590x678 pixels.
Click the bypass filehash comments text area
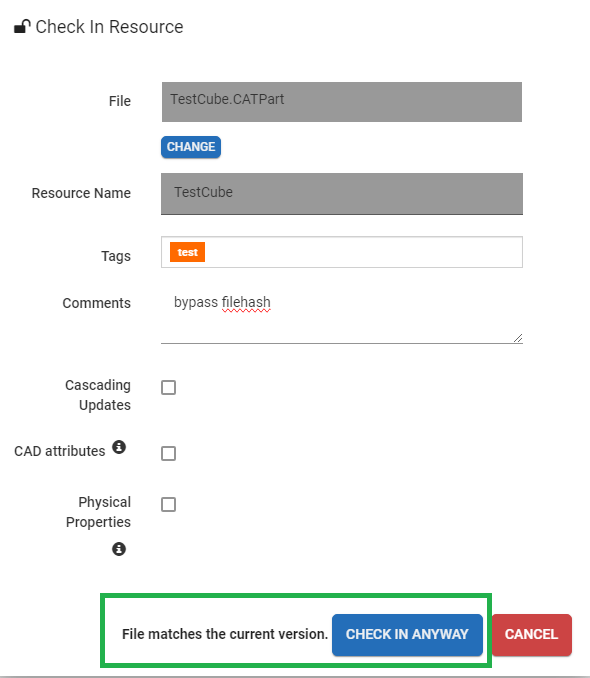[x=342, y=317]
